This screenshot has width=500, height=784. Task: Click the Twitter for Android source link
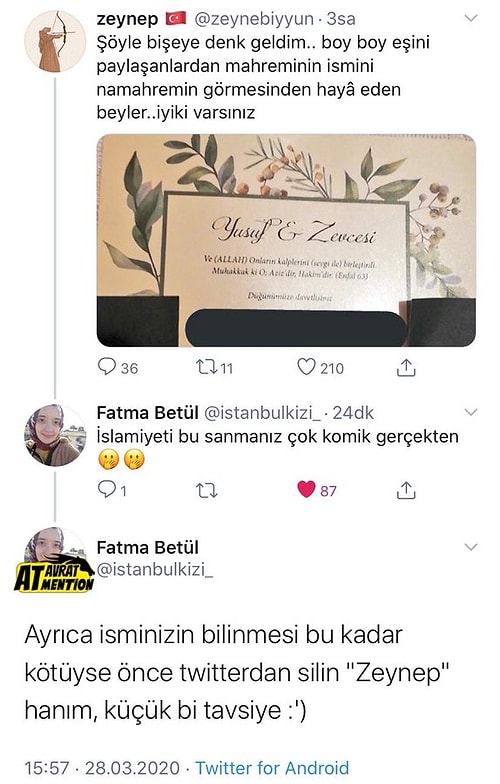click(272, 768)
